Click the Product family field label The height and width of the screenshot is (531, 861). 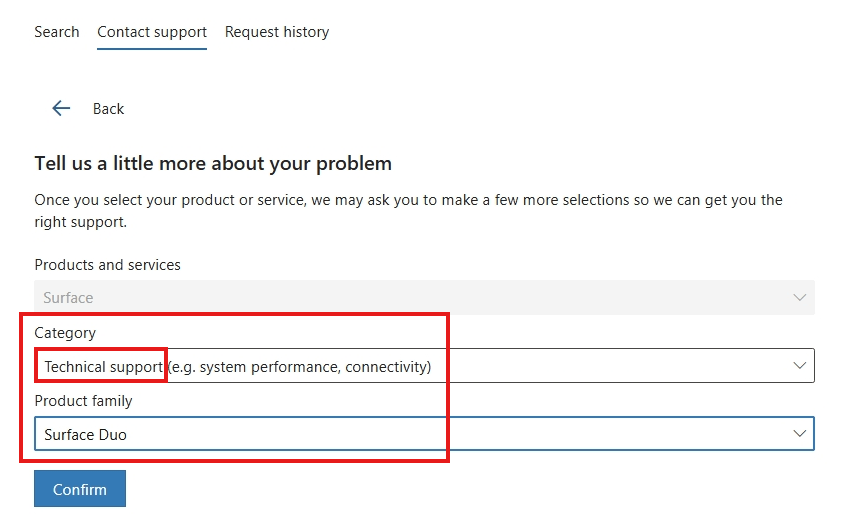(x=83, y=401)
